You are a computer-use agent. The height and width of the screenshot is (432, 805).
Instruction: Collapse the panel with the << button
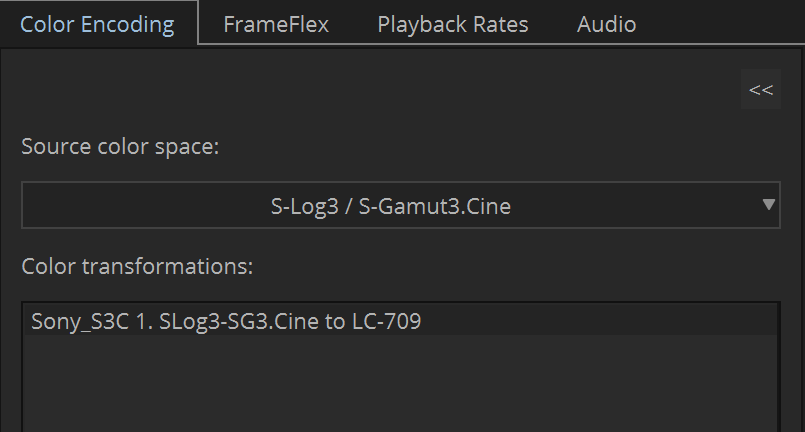coord(761,89)
